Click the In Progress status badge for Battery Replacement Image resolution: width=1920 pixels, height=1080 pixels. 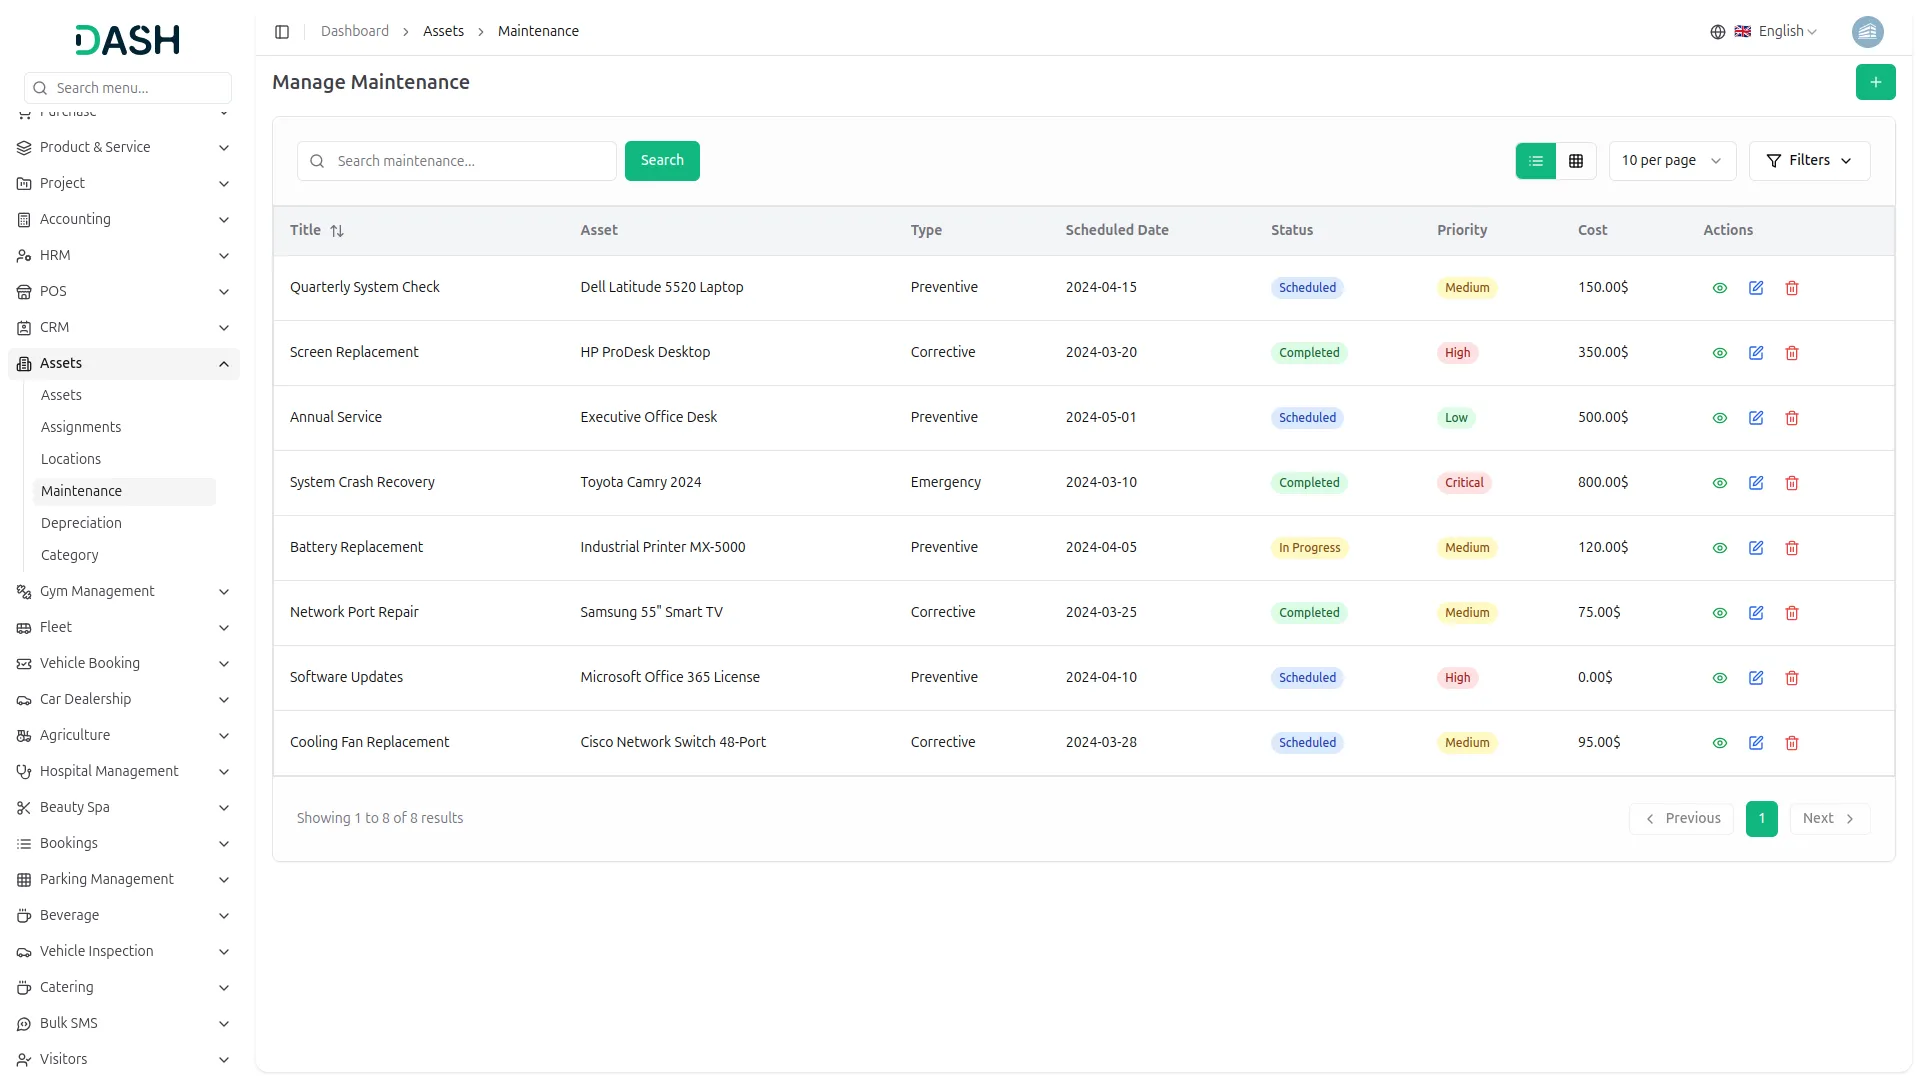tap(1309, 547)
